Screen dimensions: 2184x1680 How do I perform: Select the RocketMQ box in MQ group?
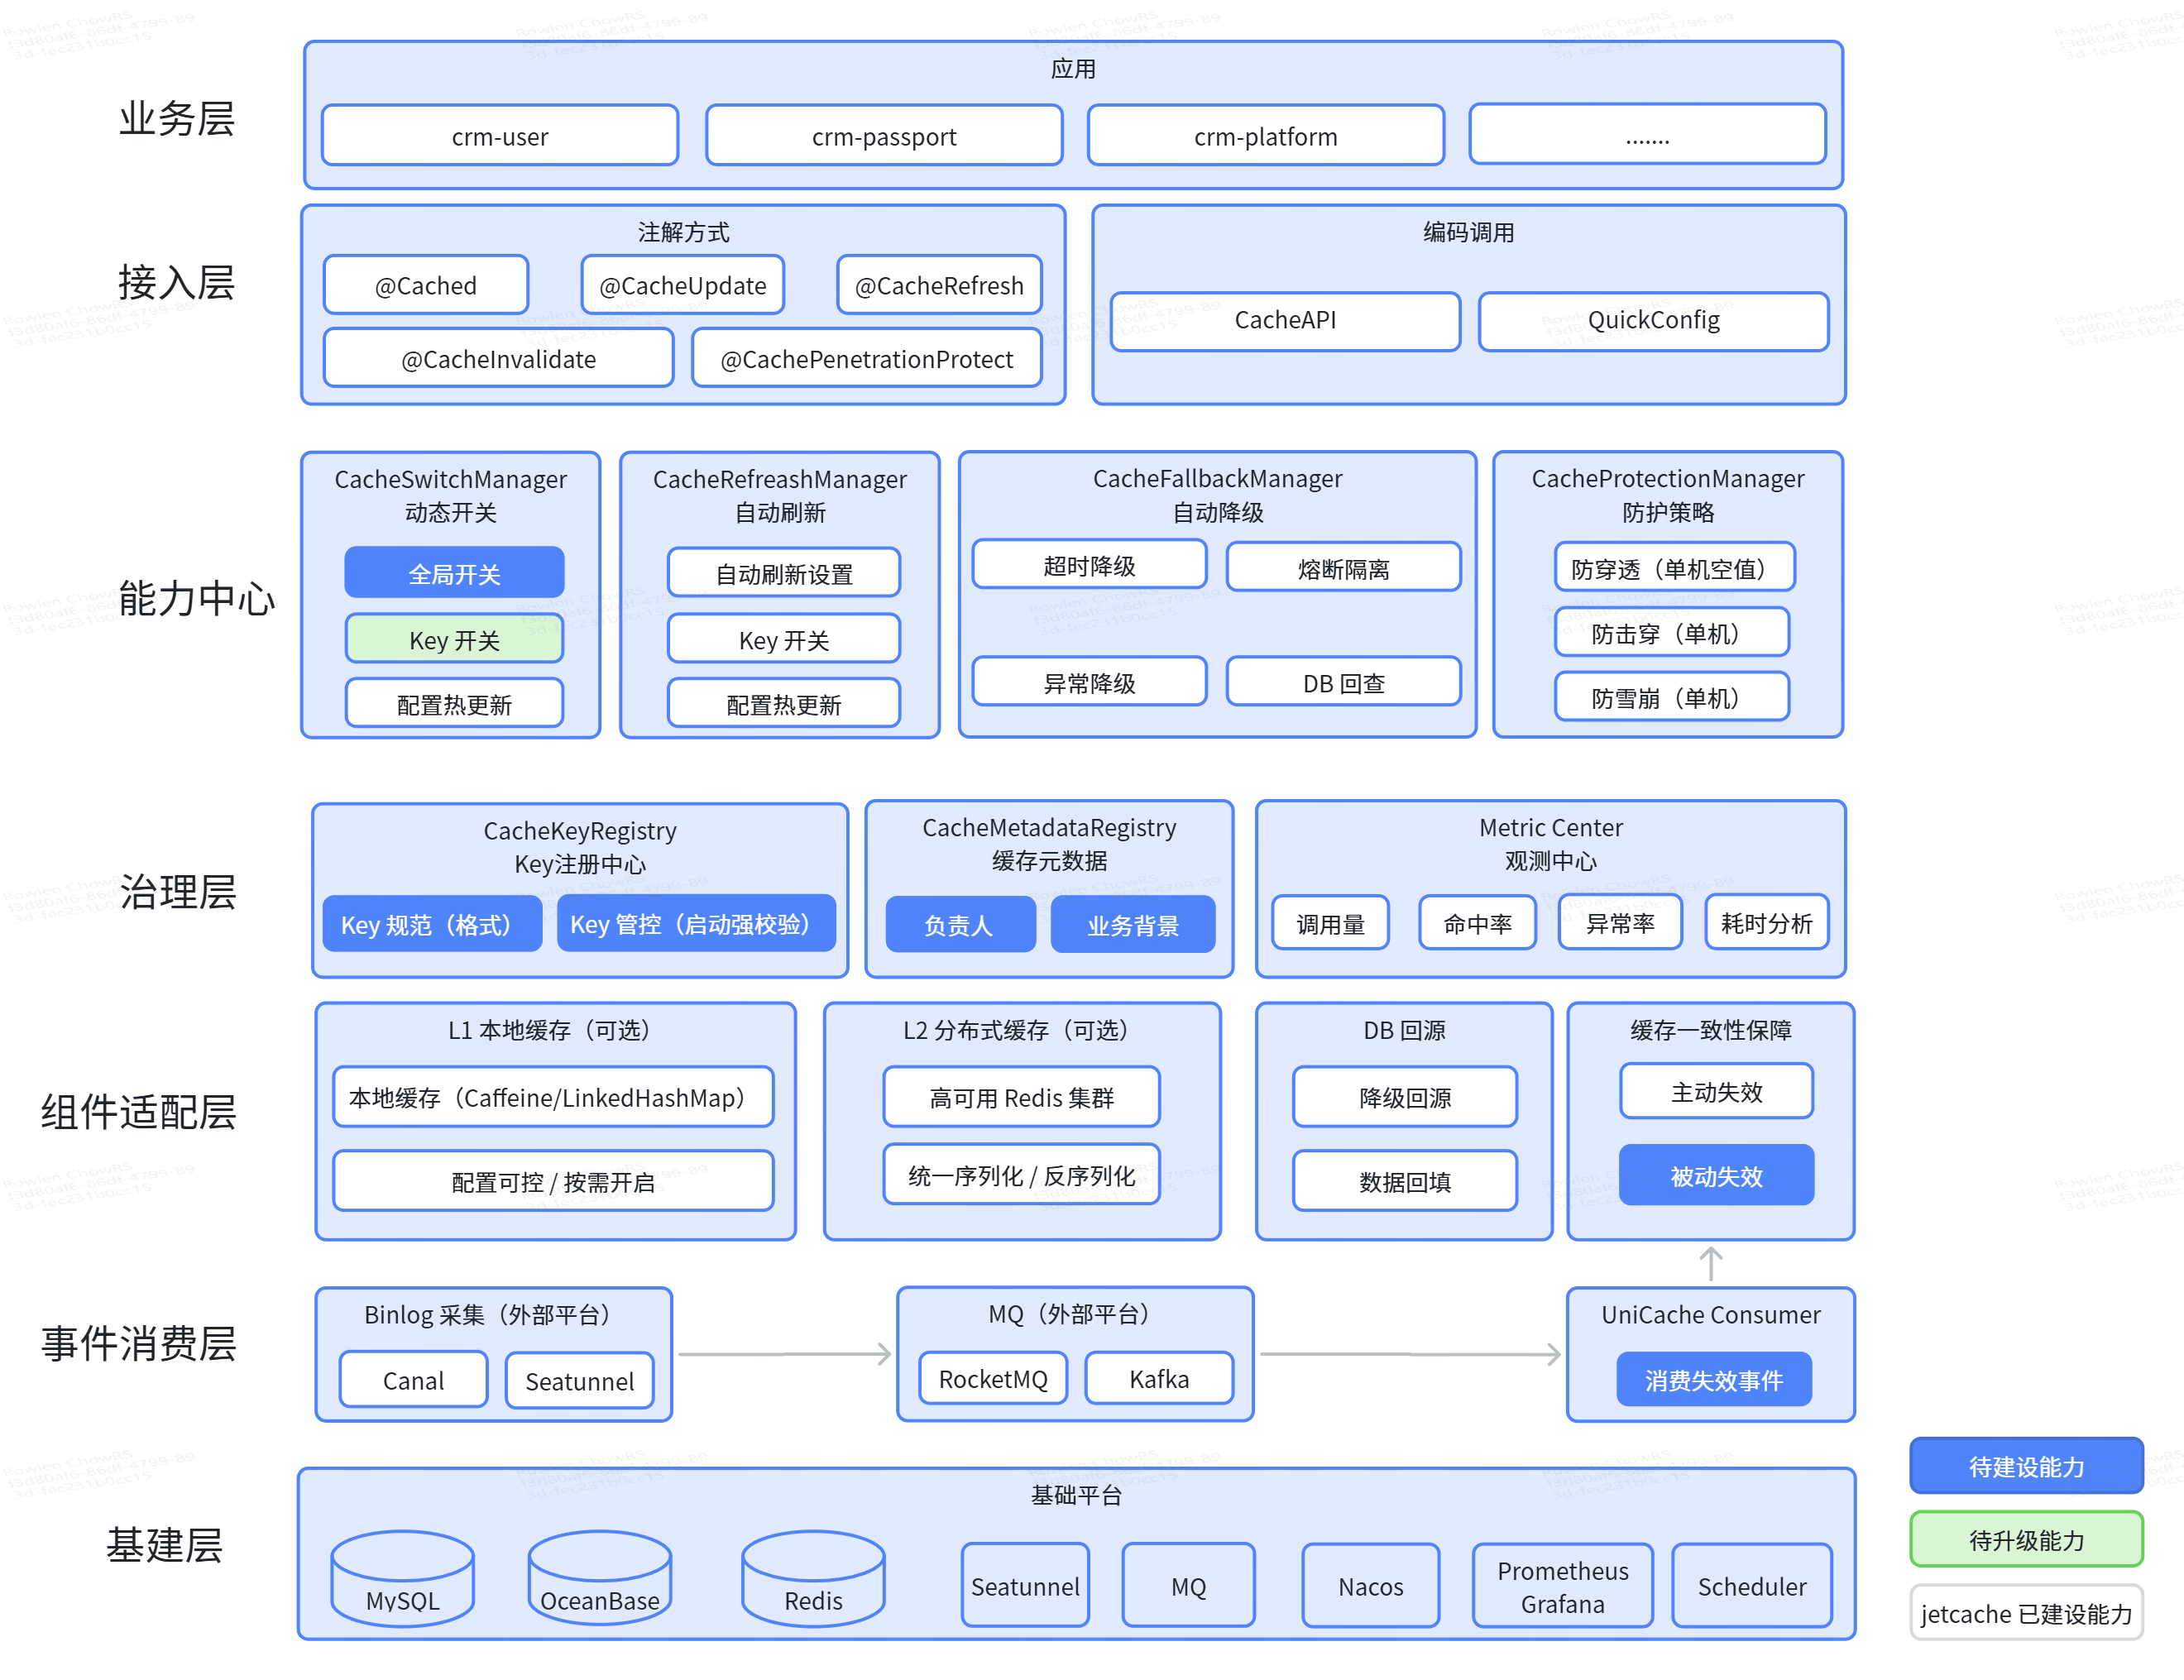coord(992,1378)
